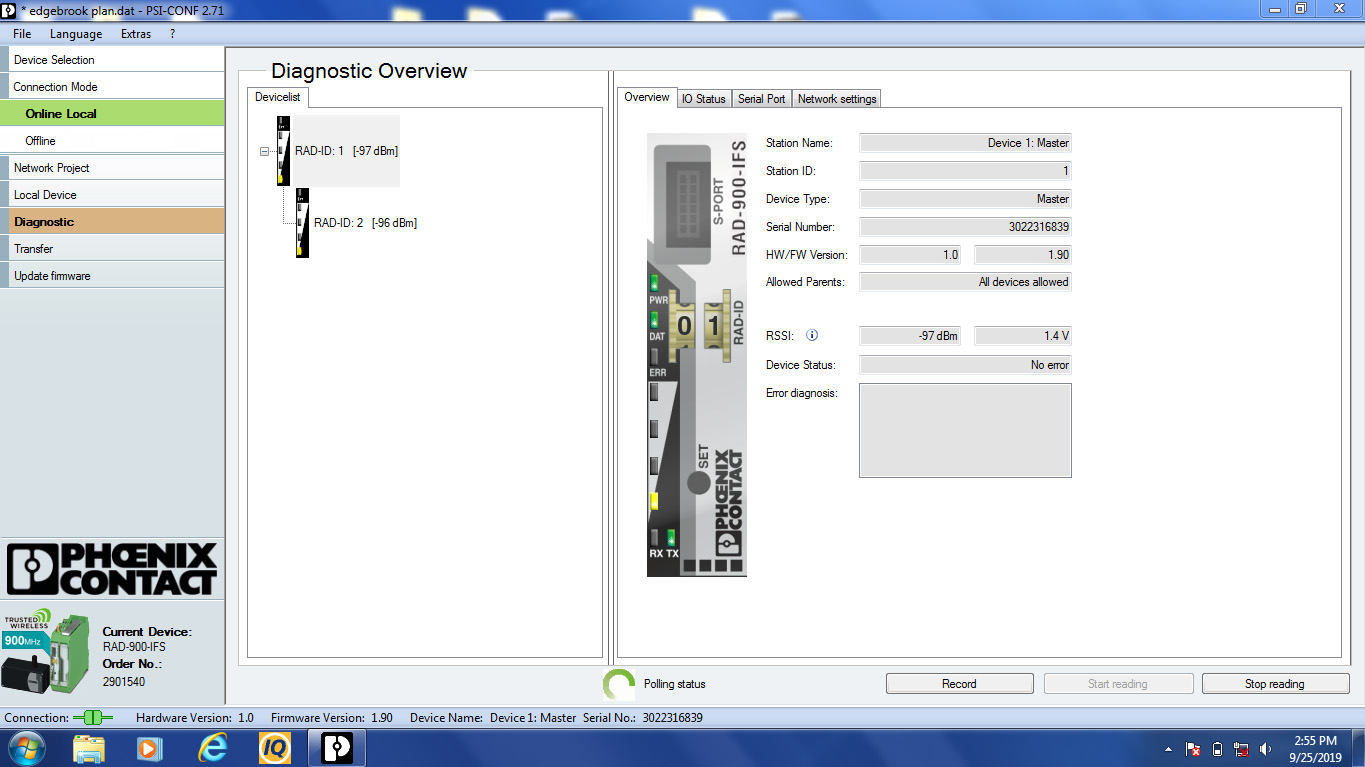Click the RAD-900-IFS product image in sidebar
The image size is (1365, 767).
pyautogui.click(x=45, y=653)
